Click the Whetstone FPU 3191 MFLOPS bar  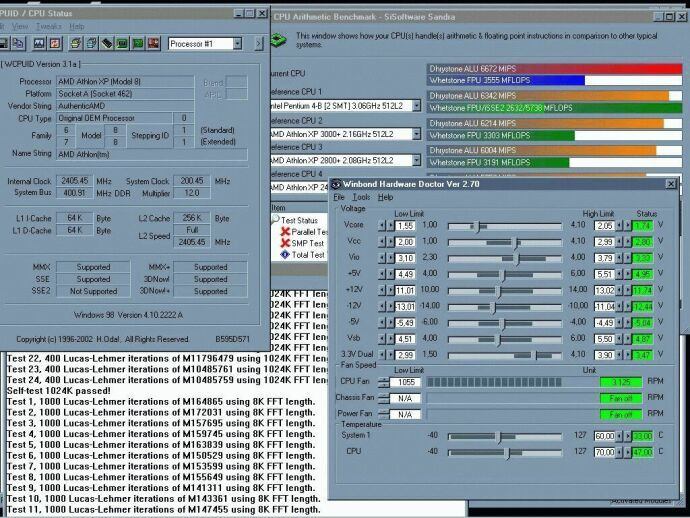[x=554, y=162]
